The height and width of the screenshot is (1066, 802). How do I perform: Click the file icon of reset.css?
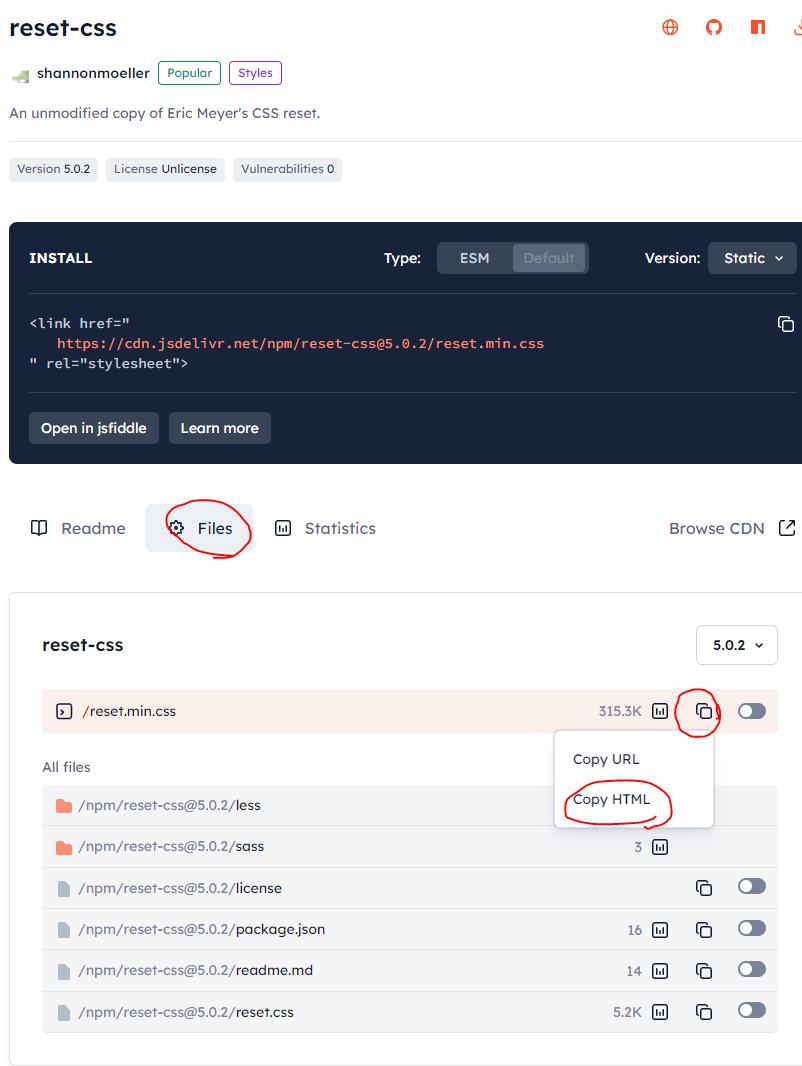tap(64, 1013)
